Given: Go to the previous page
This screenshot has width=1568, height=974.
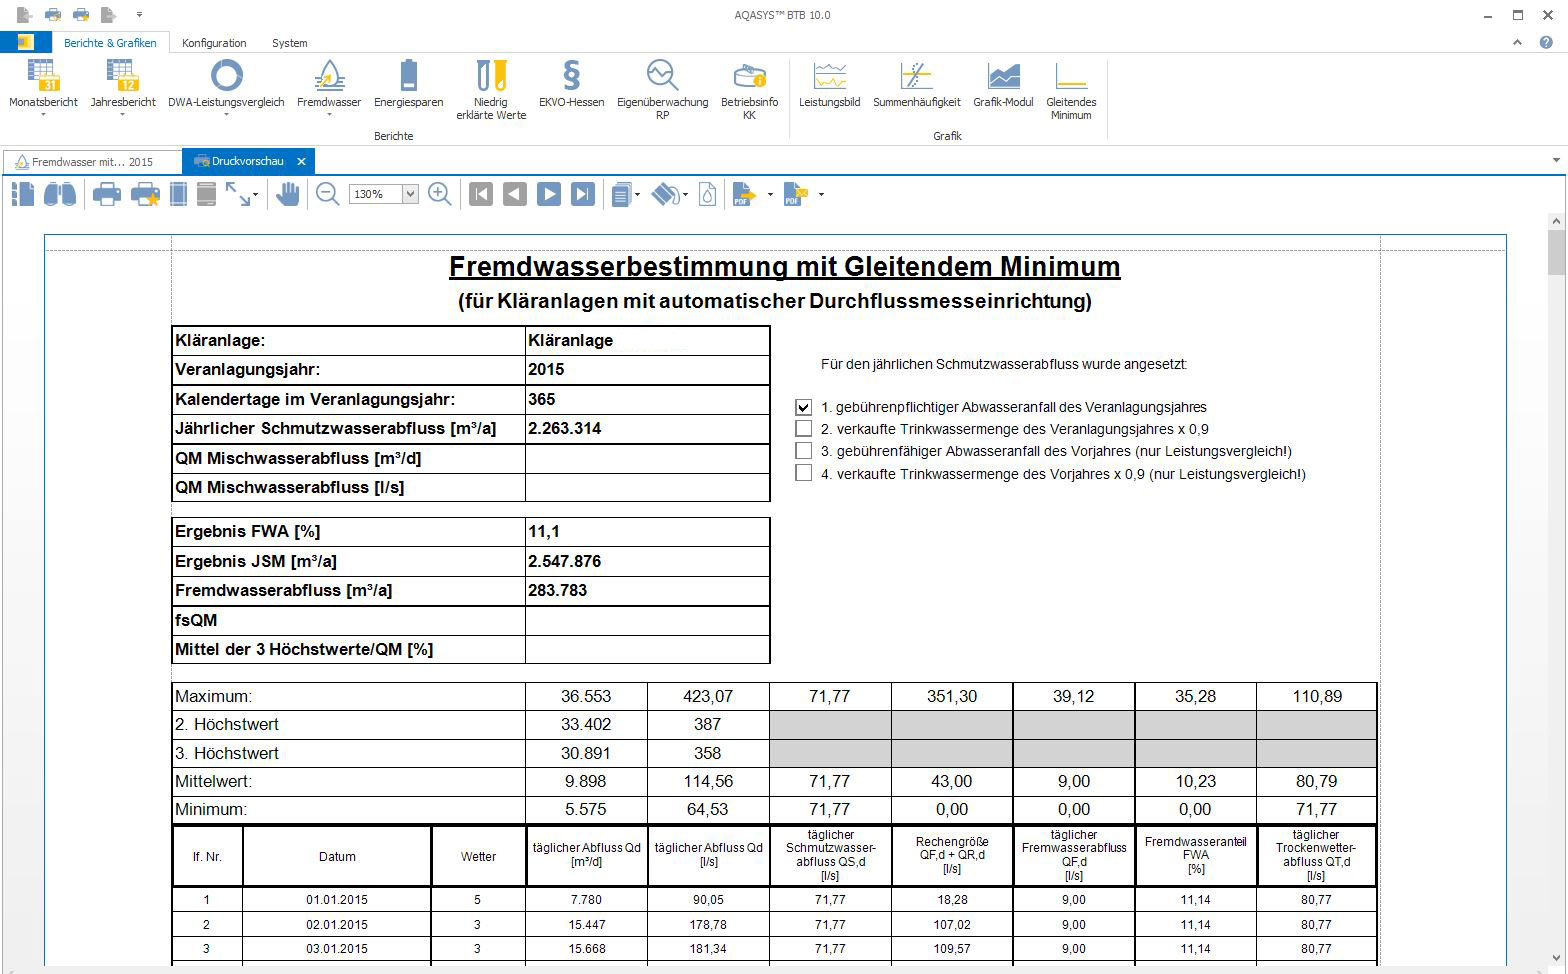Looking at the screenshot, I should (515, 194).
